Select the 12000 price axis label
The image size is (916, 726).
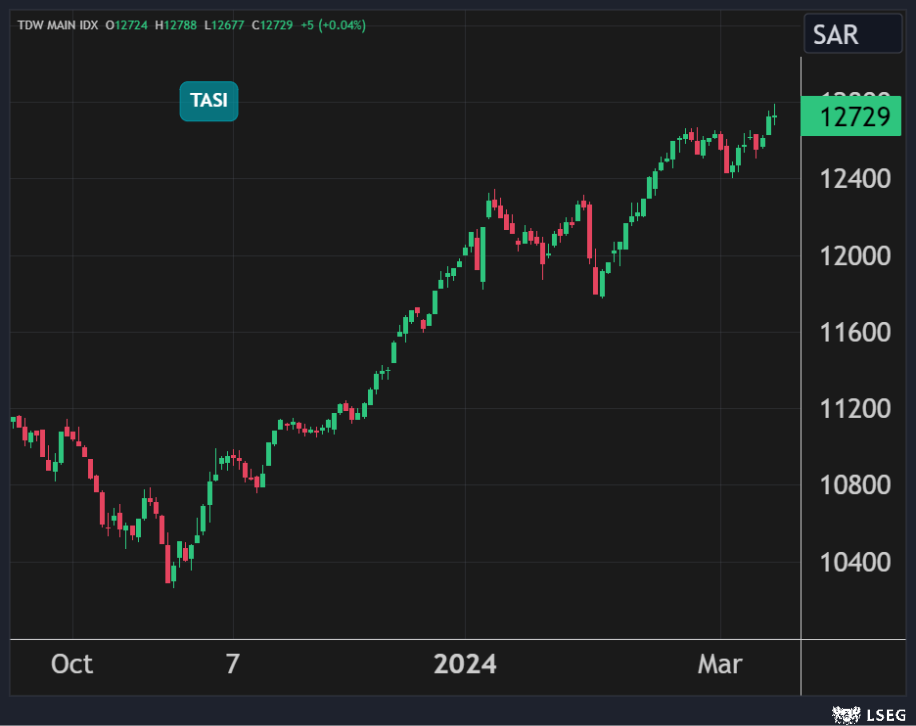point(854,256)
